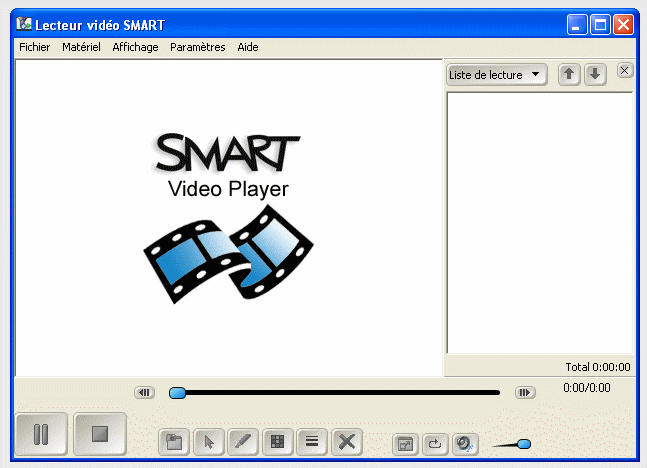Close the Lecteur vidéo SMART window
The image size is (647, 468).
point(623,25)
